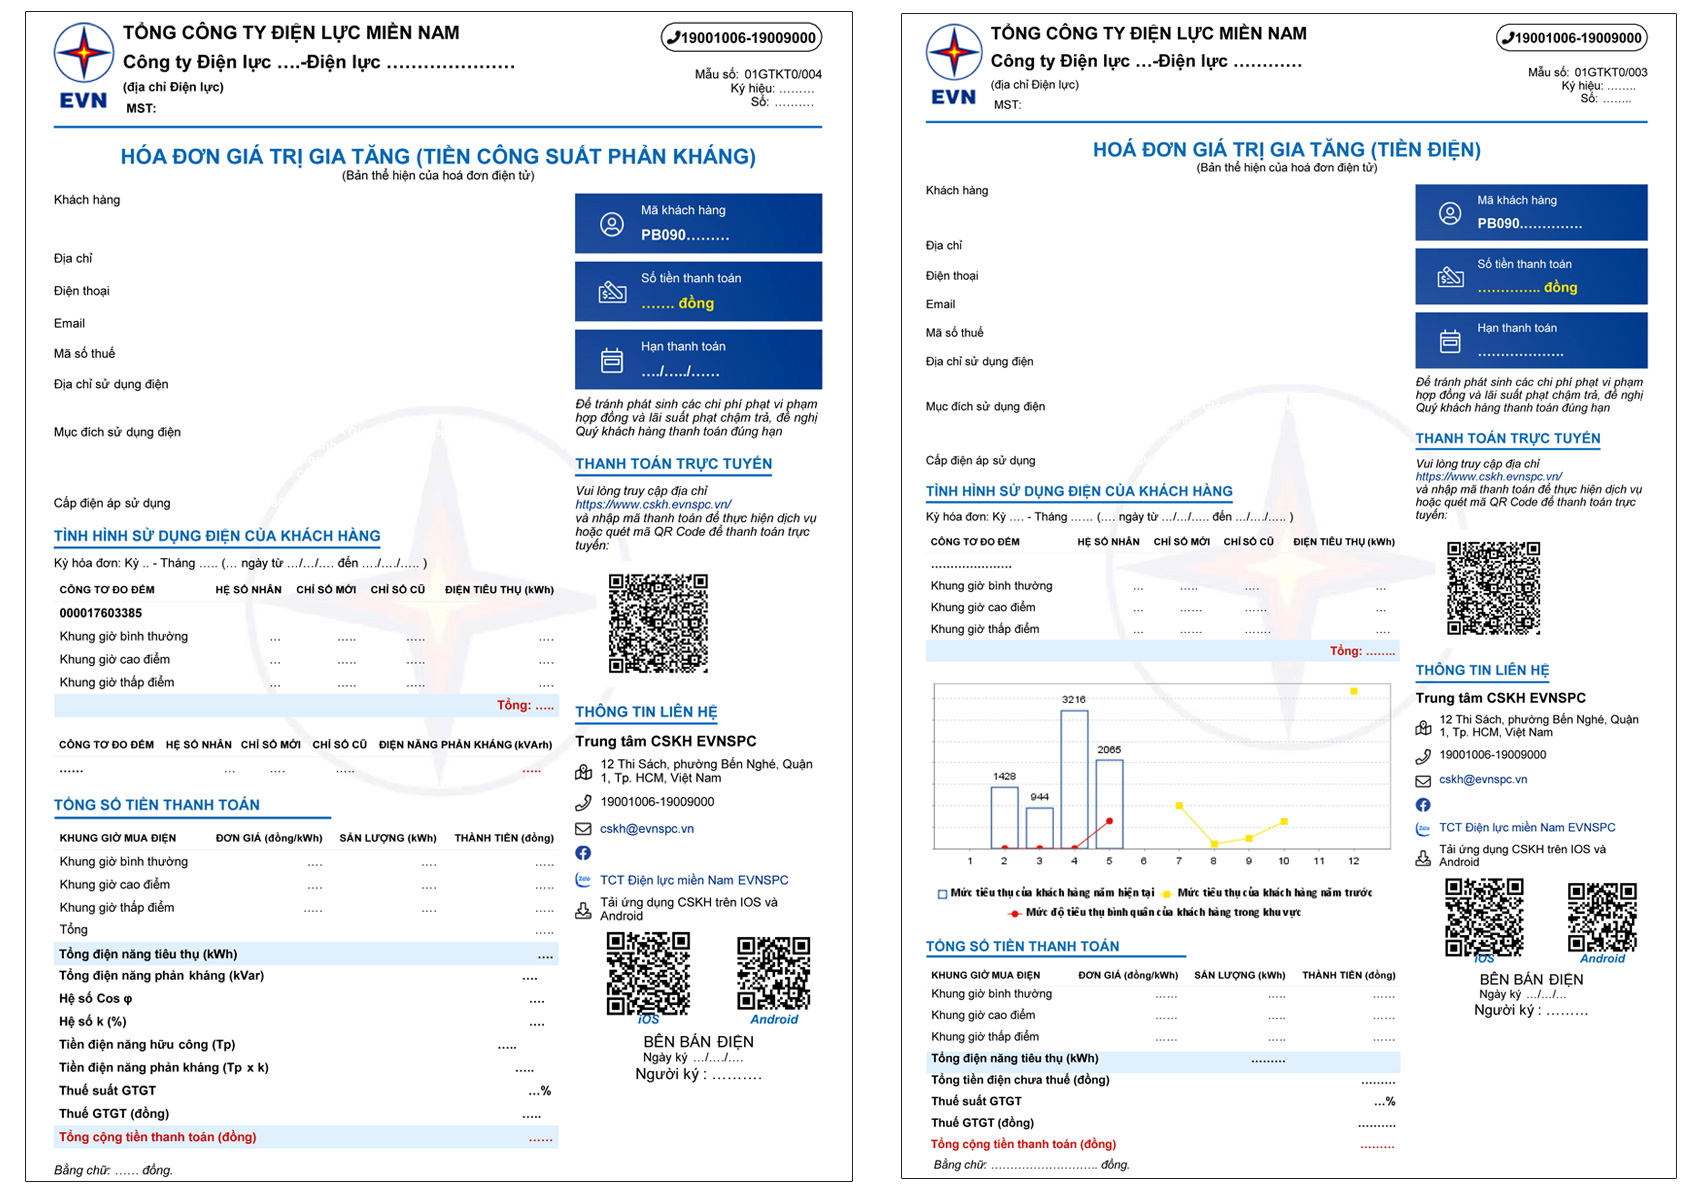Viewport: 1701px width, 1191px height.
Task: Click Tổng cộng tiền thanh toán row on left invoice
Action: click(306, 1137)
